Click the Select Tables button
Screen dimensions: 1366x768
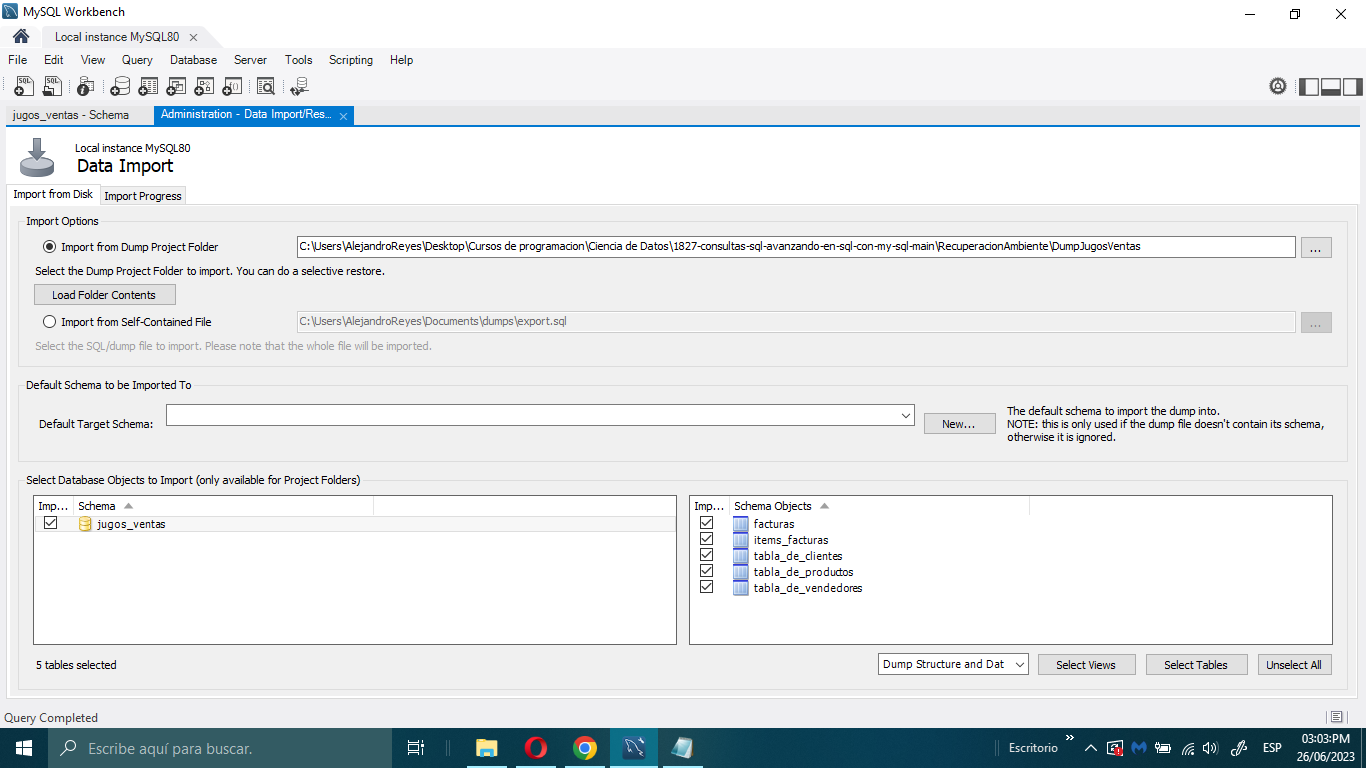tap(1195, 665)
